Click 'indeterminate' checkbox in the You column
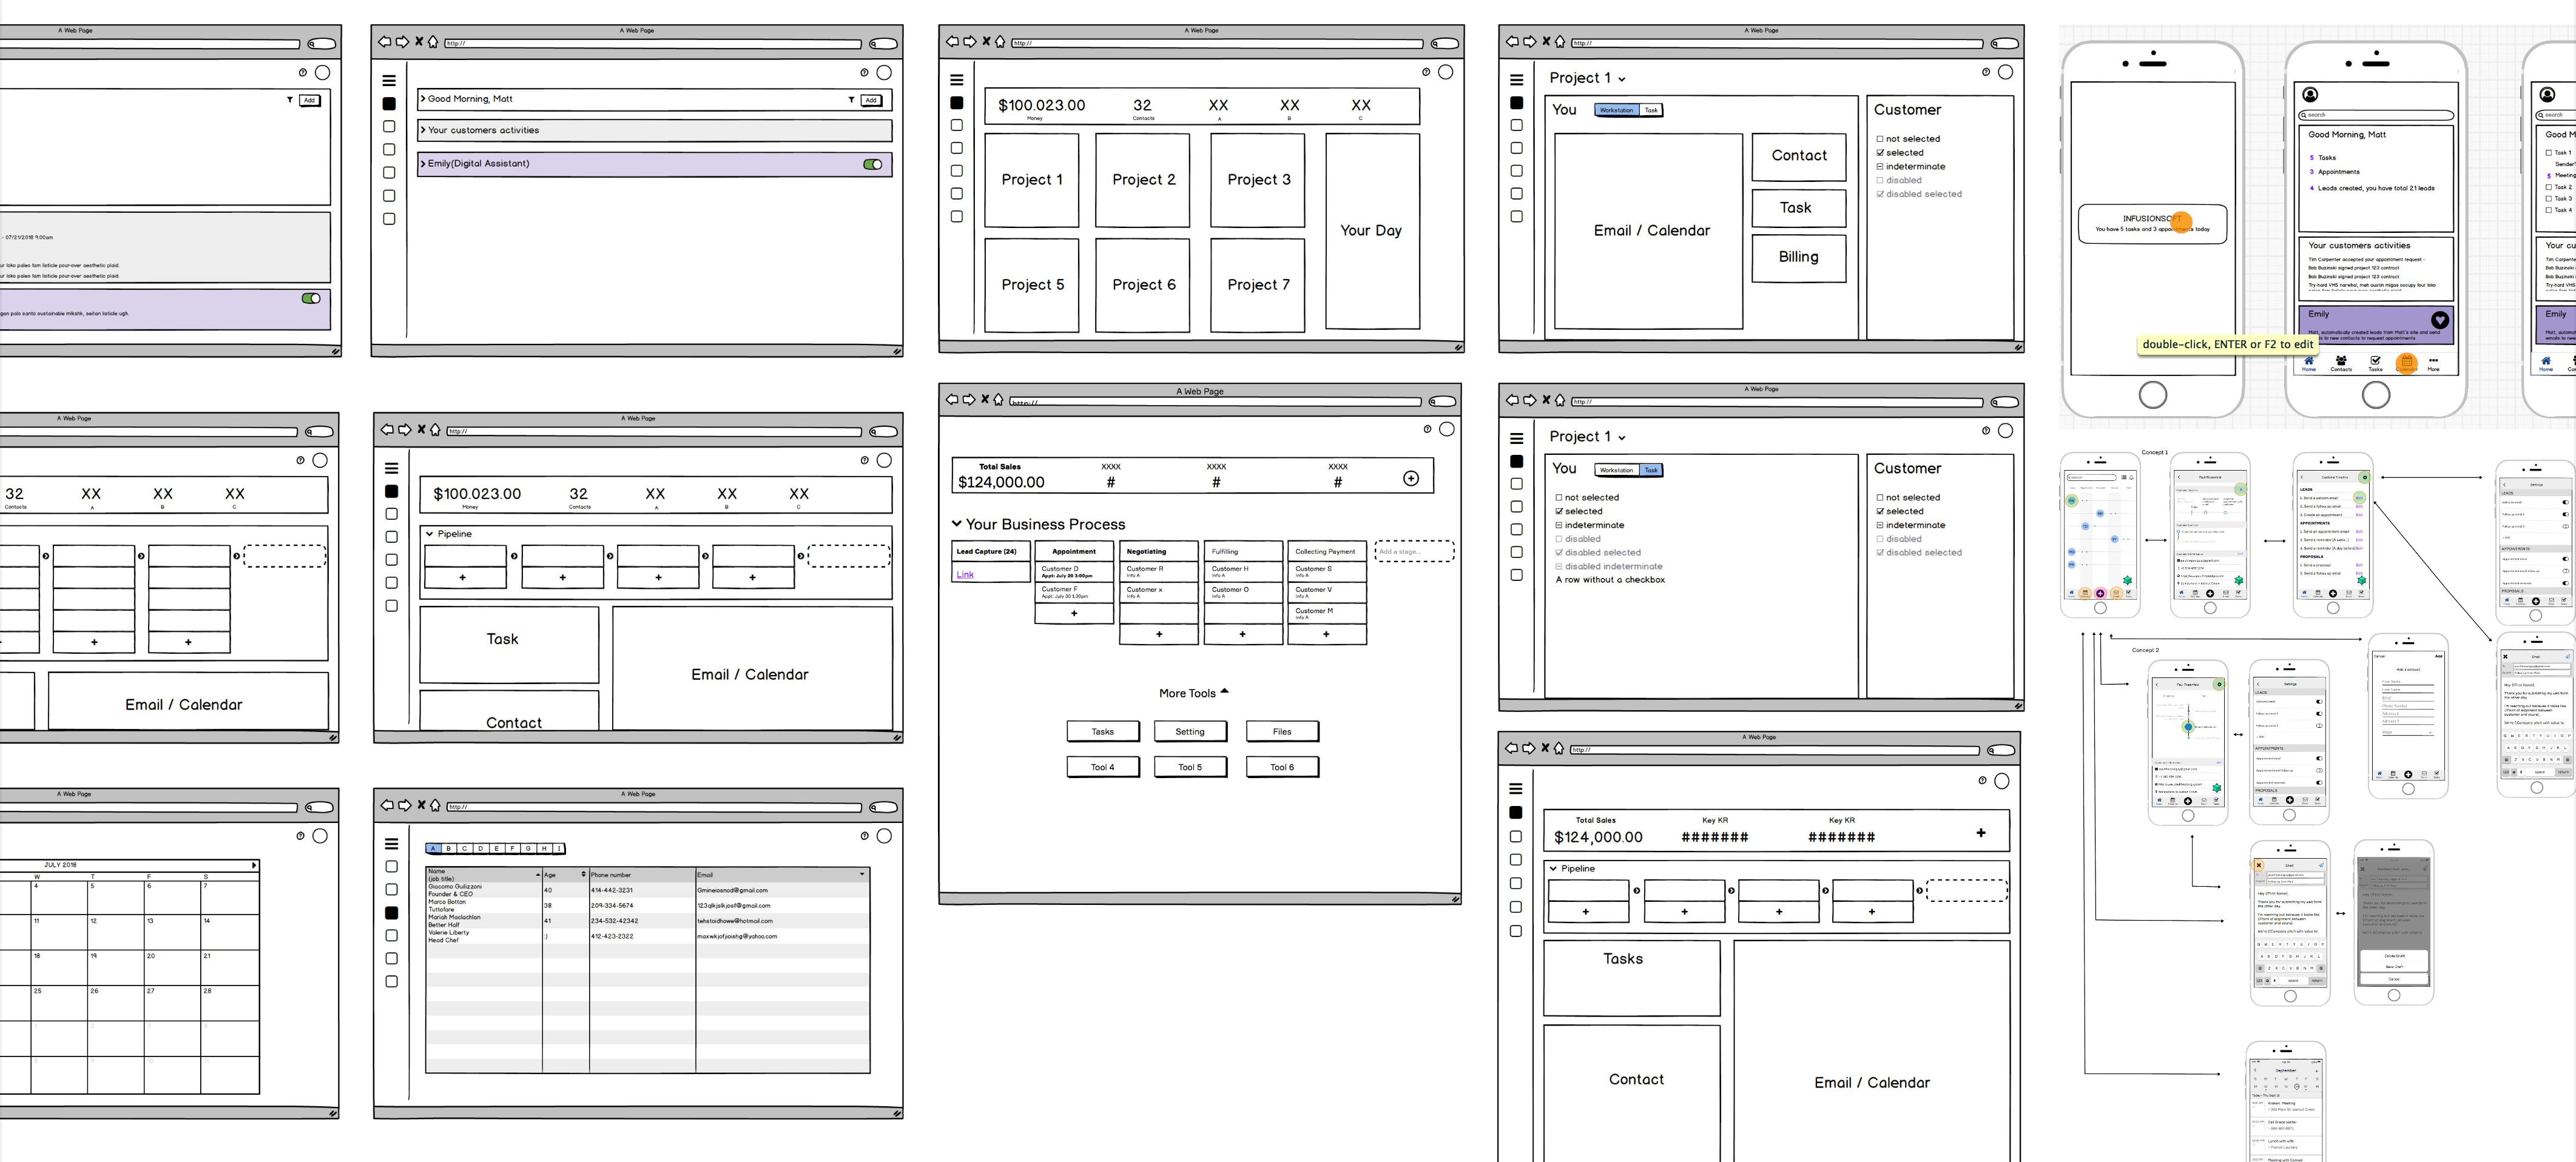Image resolution: width=2576 pixels, height=1162 pixels. tap(1559, 525)
